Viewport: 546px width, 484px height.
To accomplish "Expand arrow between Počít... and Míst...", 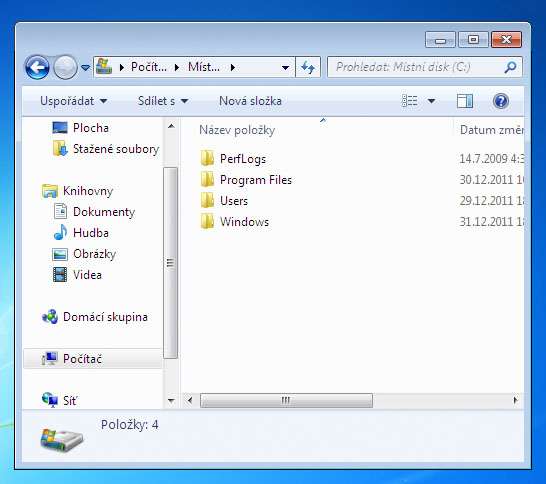I will tap(177, 67).
